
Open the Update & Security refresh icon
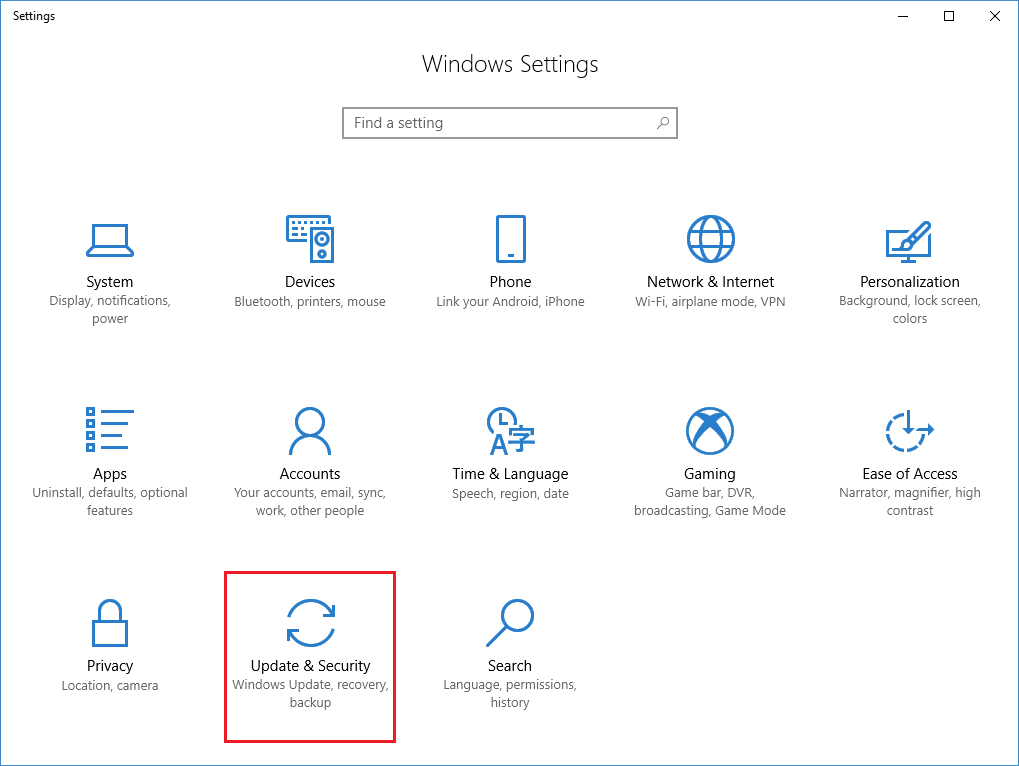coord(311,623)
